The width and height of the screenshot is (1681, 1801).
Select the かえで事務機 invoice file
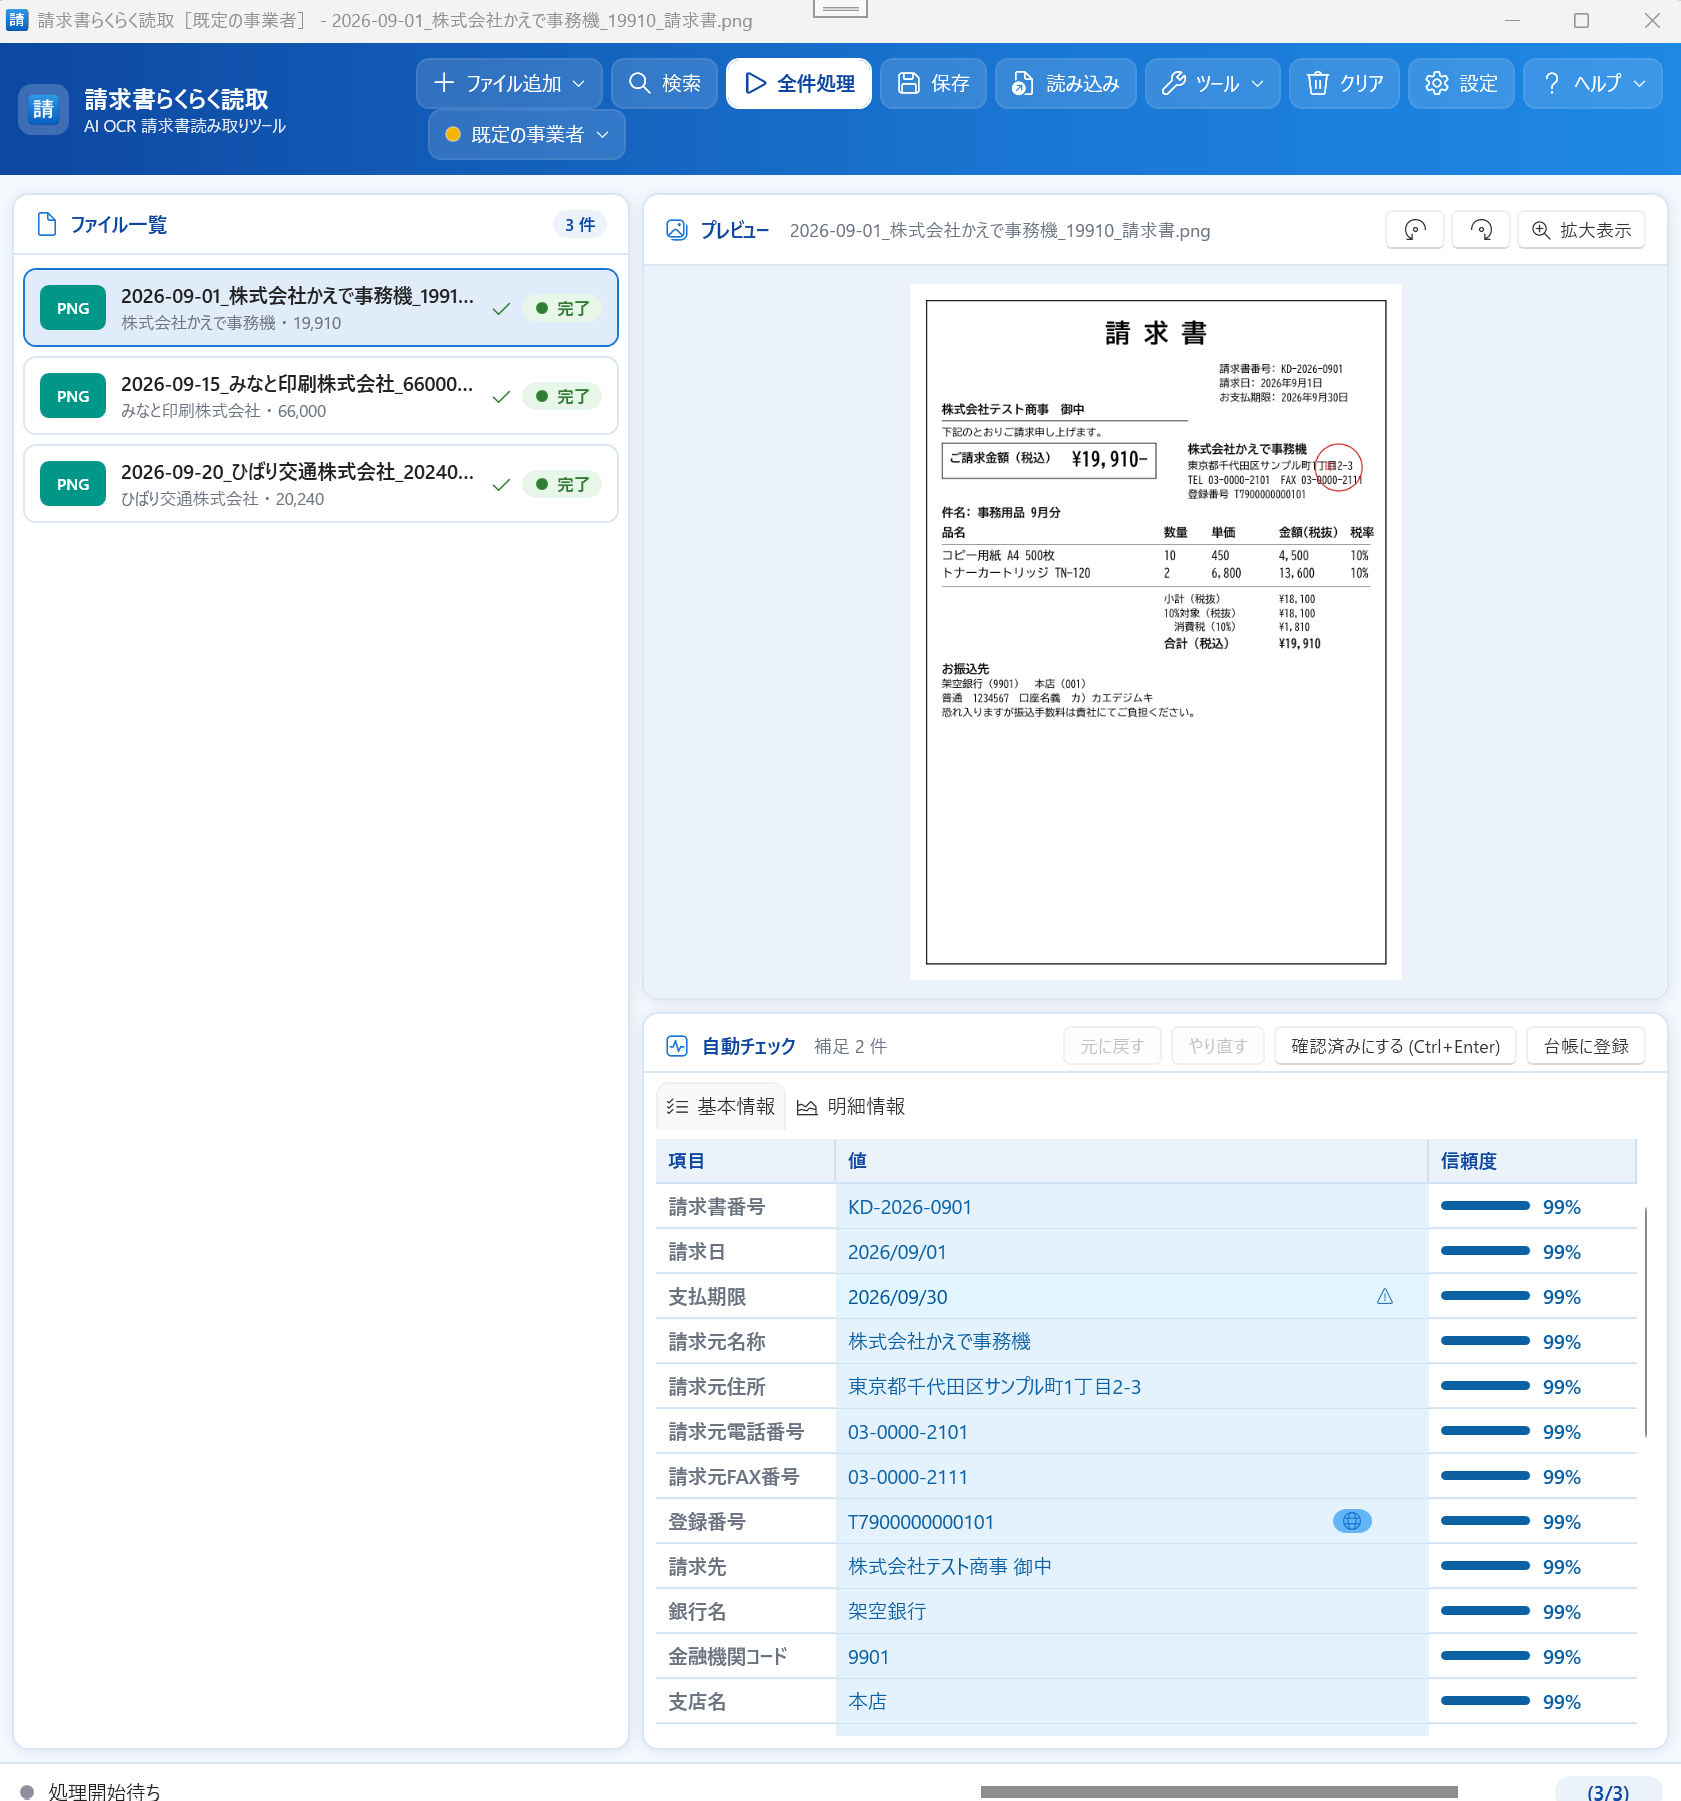321,308
